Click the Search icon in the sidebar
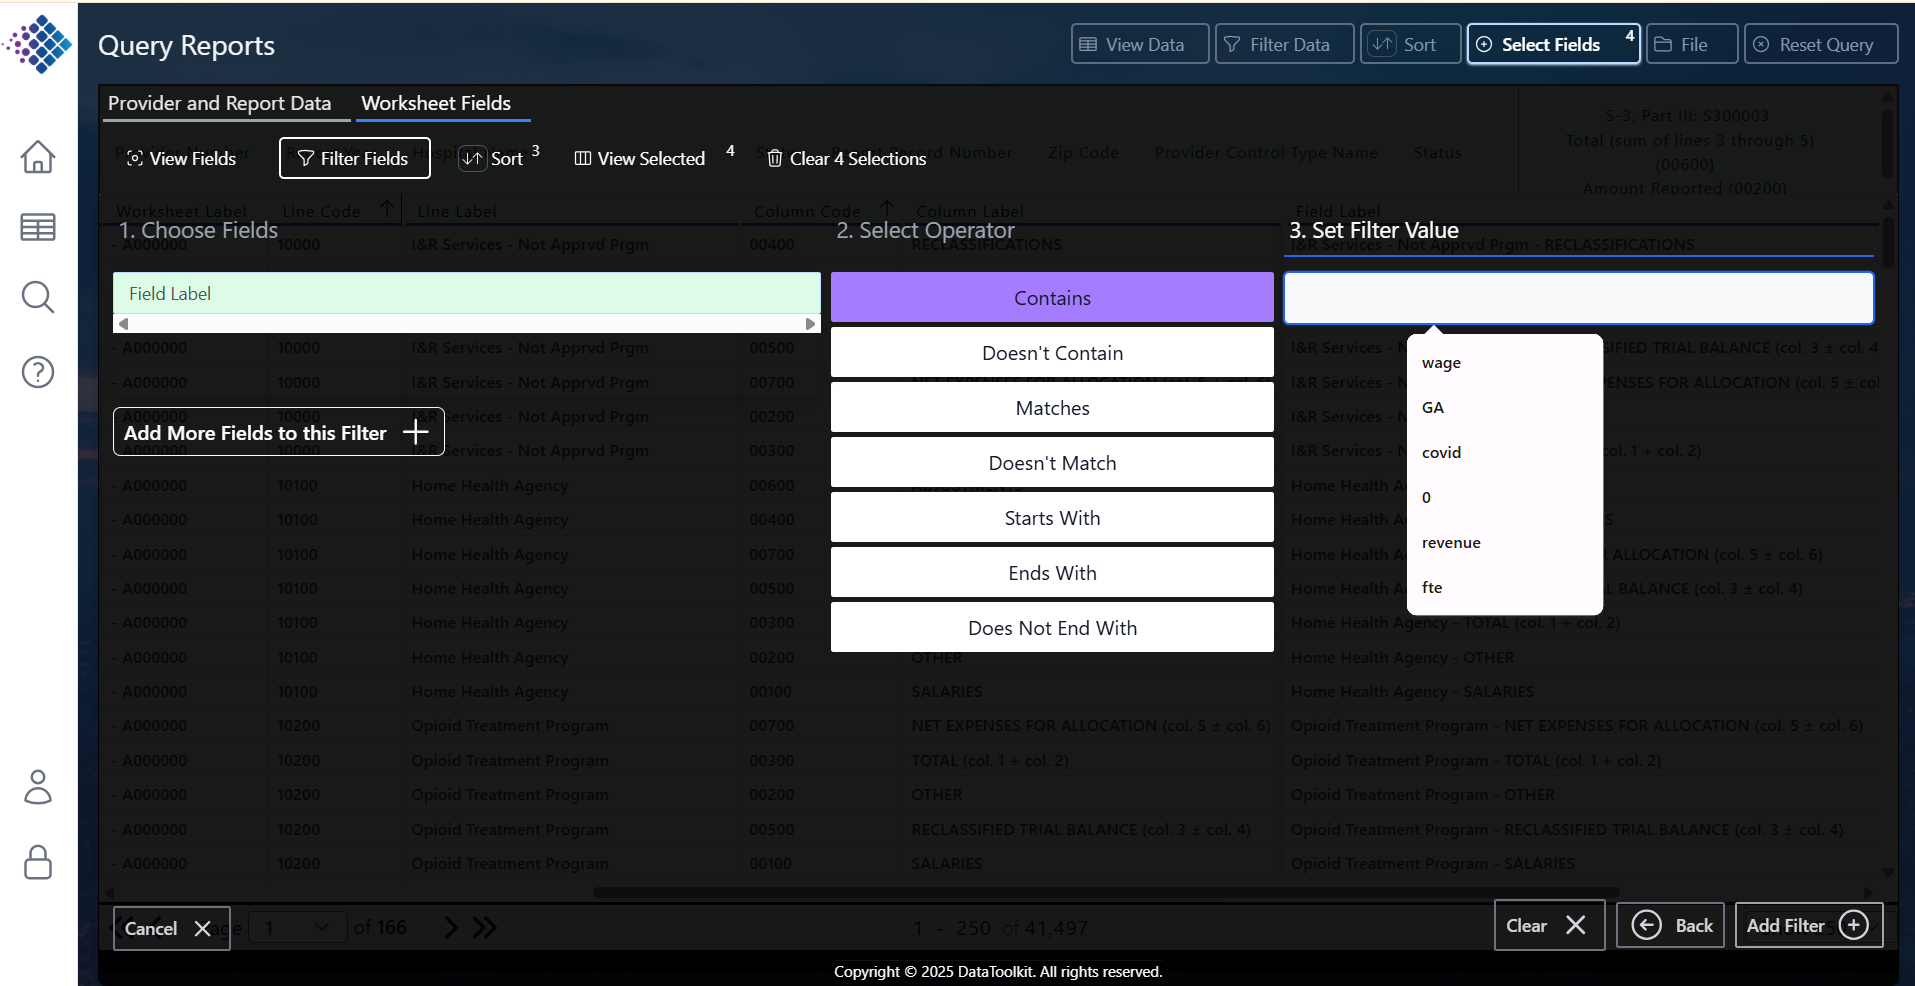 37,297
